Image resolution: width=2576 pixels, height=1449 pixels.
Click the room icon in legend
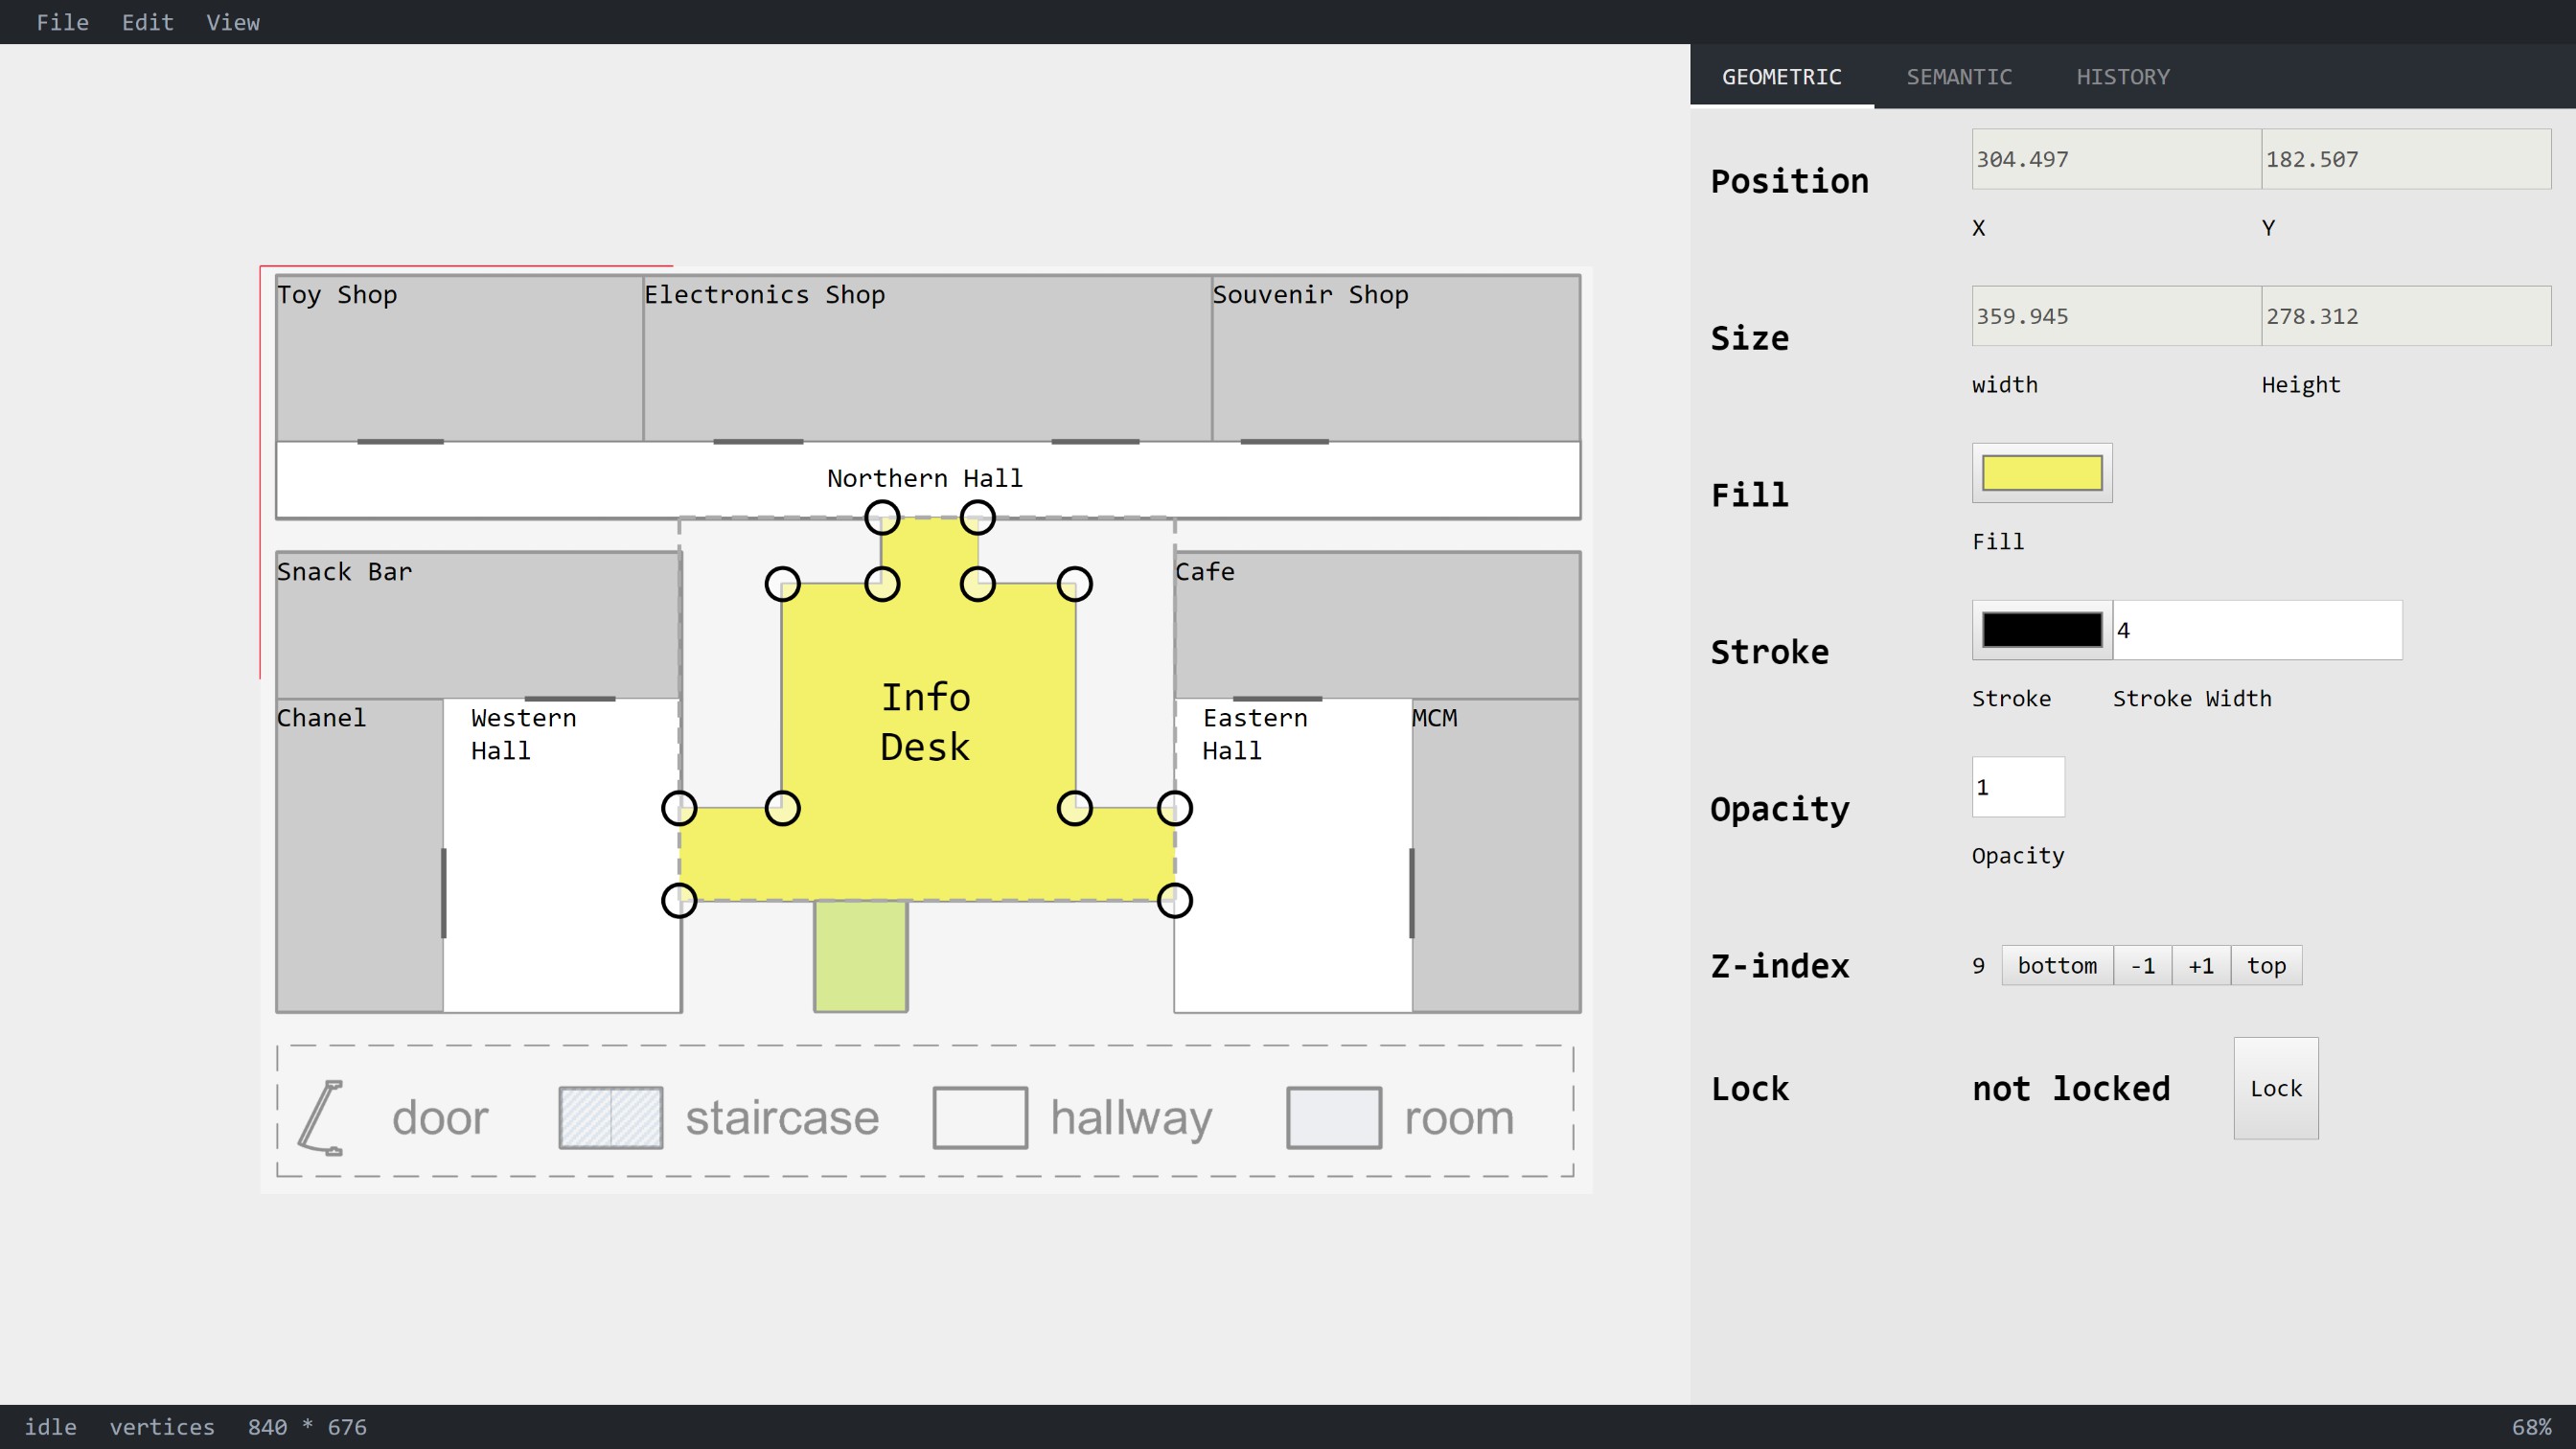[x=1334, y=1118]
